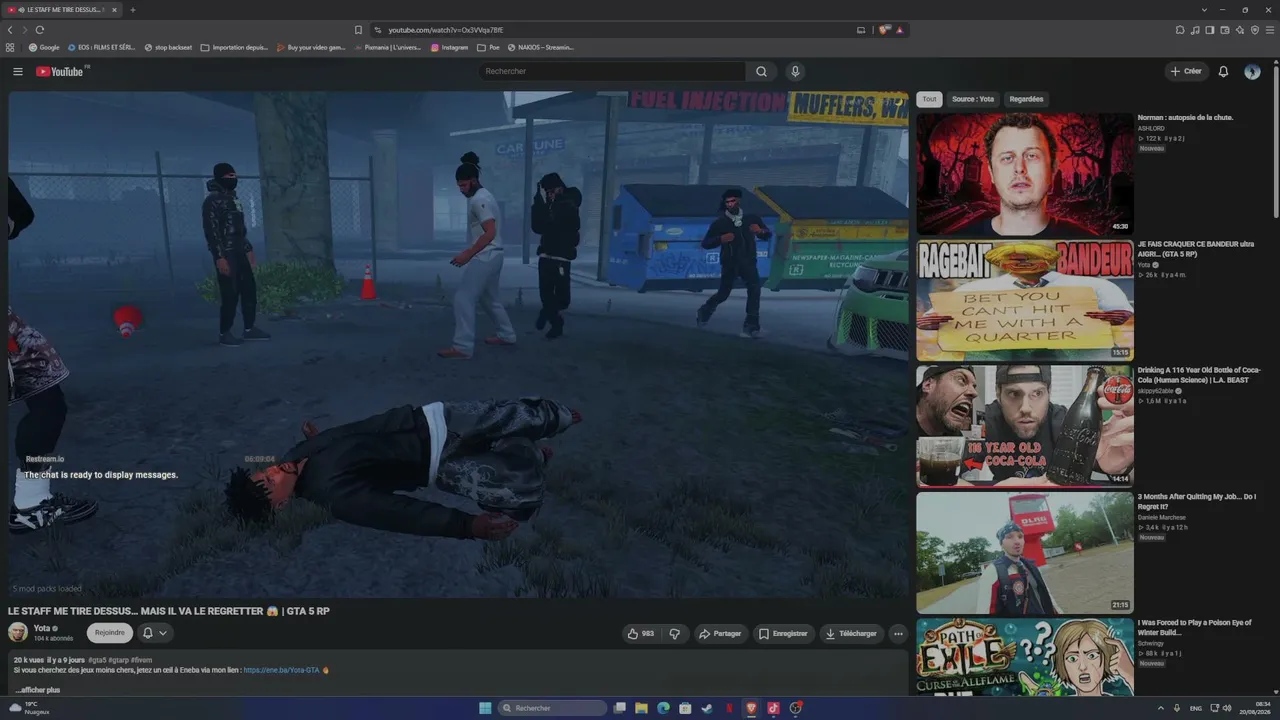Start voice search with the microphone
The height and width of the screenshot is (720, 1280).
[x=795, y=72]
